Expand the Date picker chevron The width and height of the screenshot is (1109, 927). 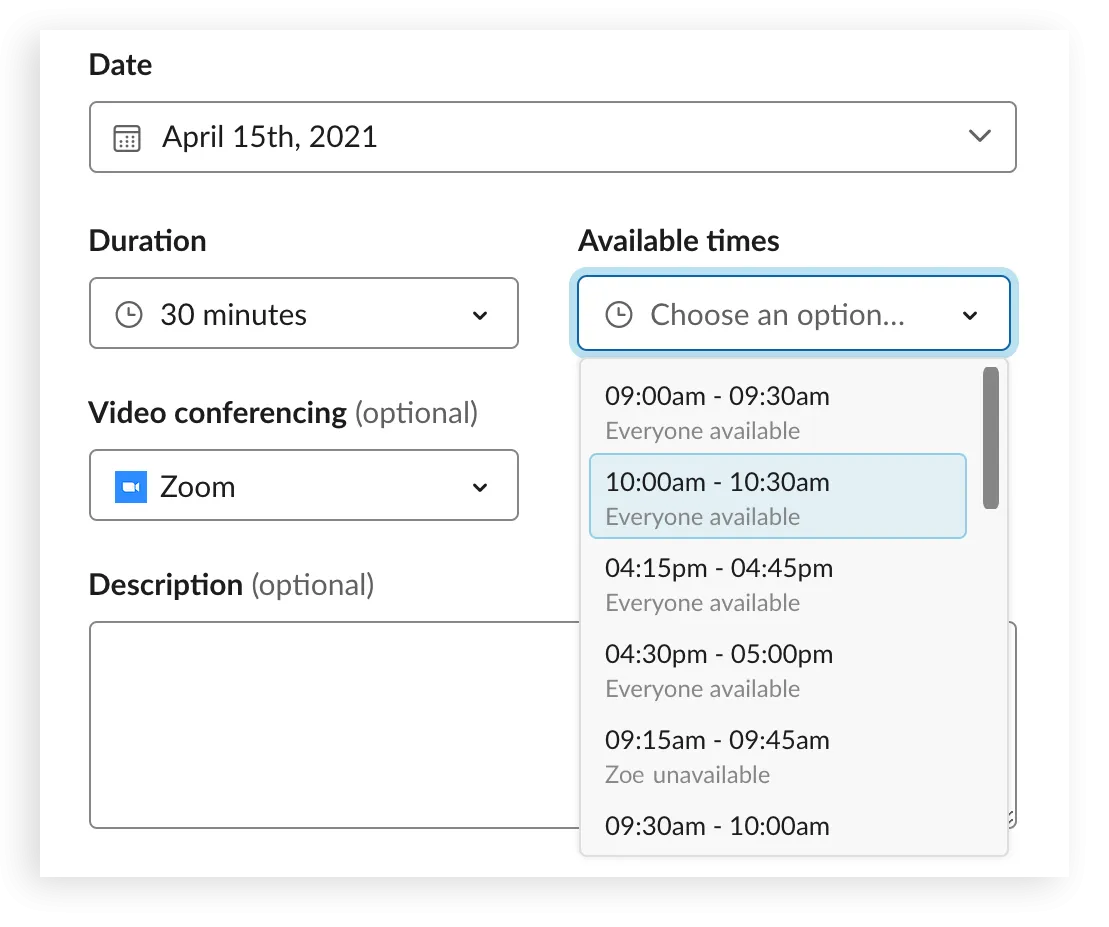pyautogui.click(x=979, y=136)
